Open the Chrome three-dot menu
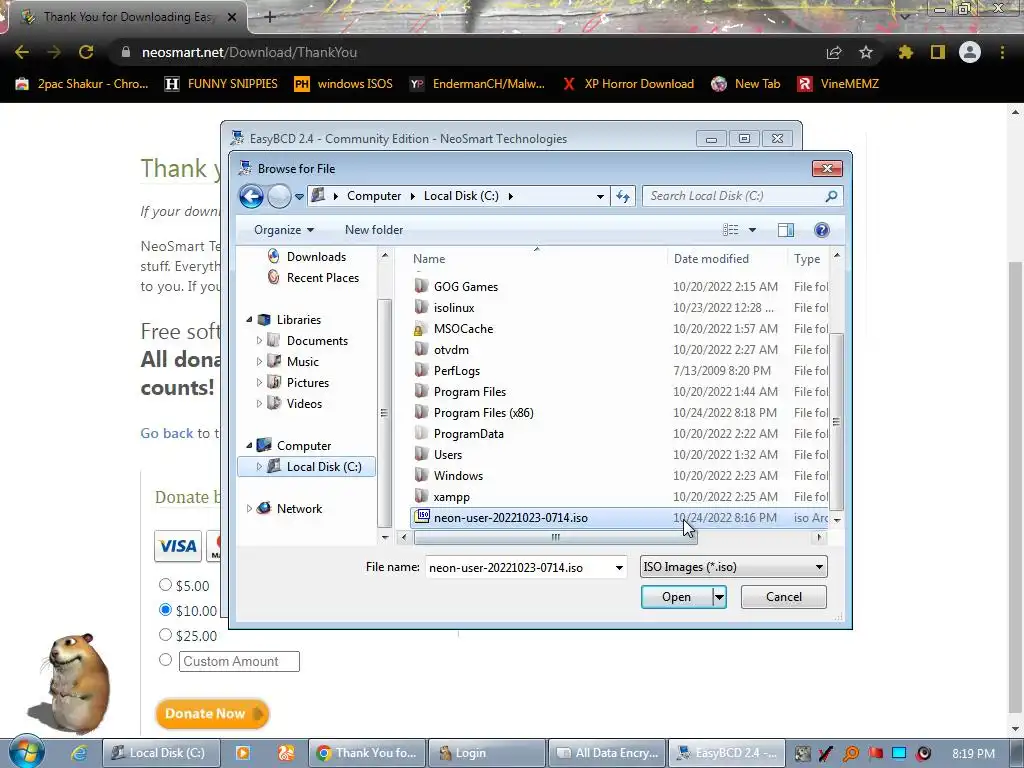The width and height of the screenshot is (1024, 768). pyautogui.click(x=1002, y=52)
